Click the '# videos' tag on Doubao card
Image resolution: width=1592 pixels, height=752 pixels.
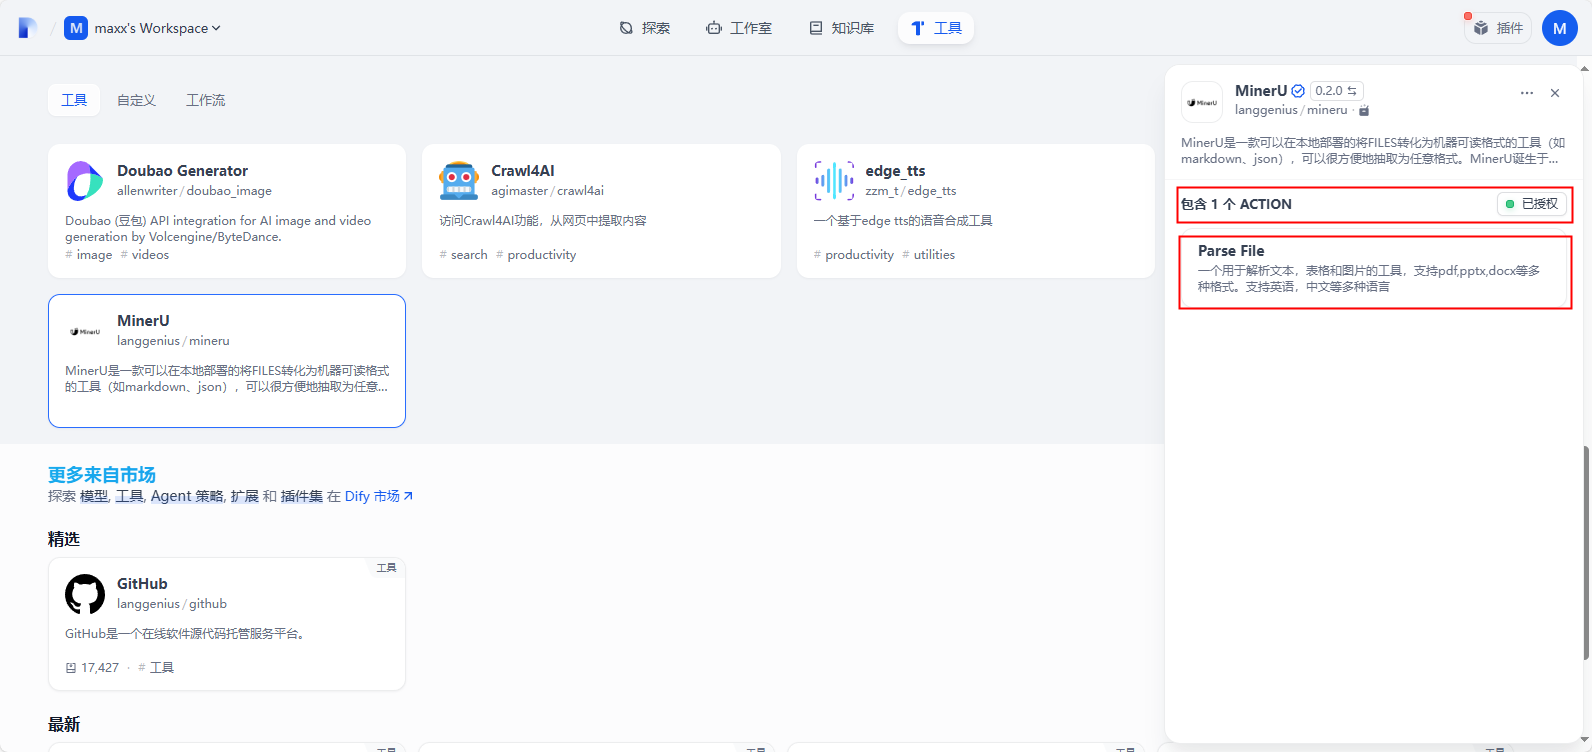[x=145, y=255]
